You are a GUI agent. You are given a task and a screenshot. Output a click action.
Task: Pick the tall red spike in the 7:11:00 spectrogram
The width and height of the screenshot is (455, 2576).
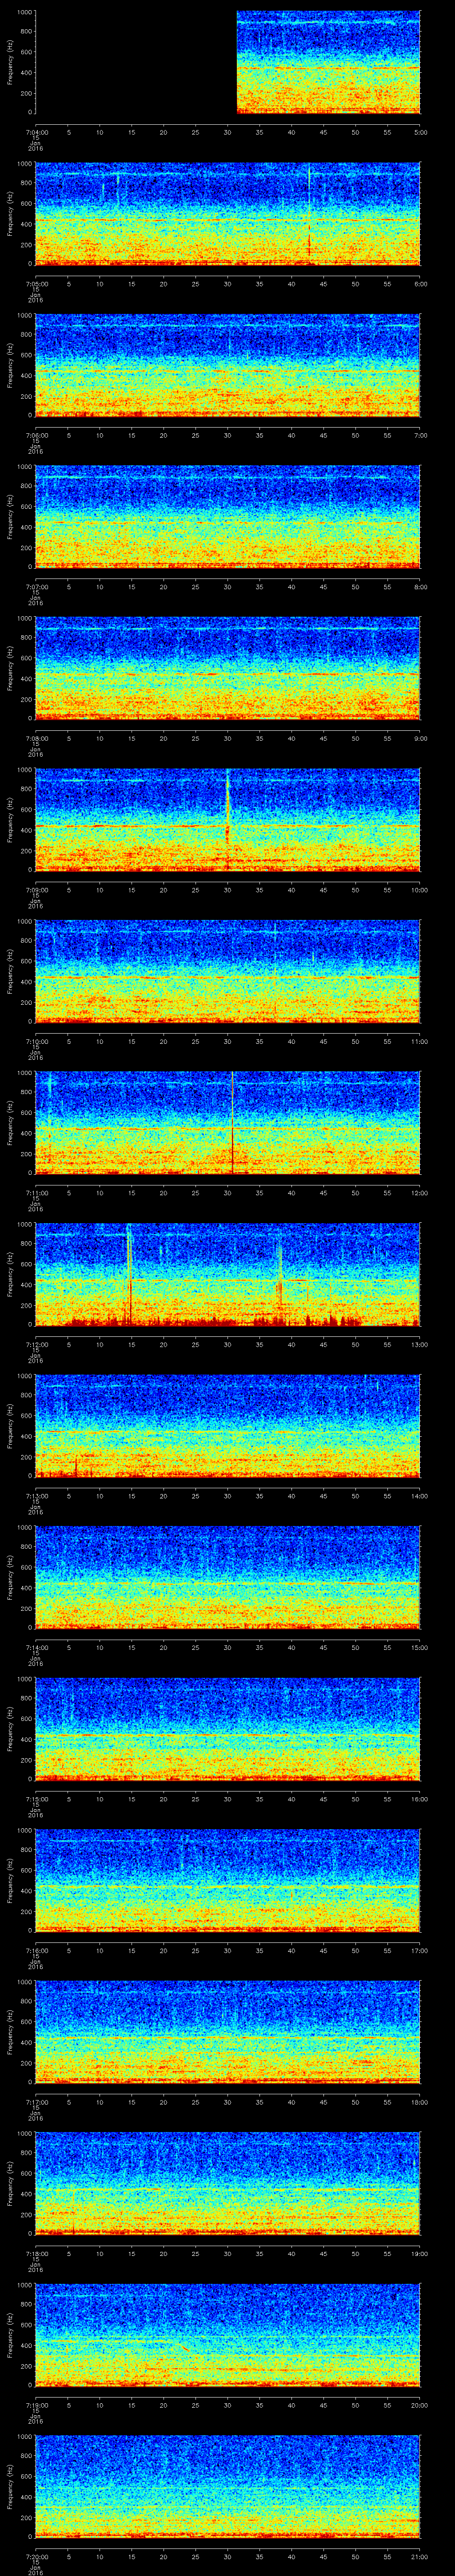pyautogui.click(x=232, y=1120)
